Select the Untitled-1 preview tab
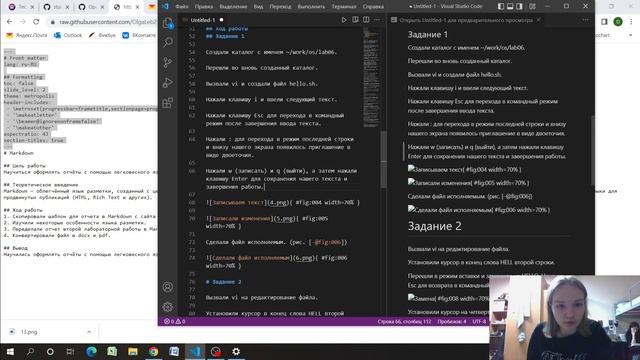Screen dimensions: 640x360 click(465, 20)
